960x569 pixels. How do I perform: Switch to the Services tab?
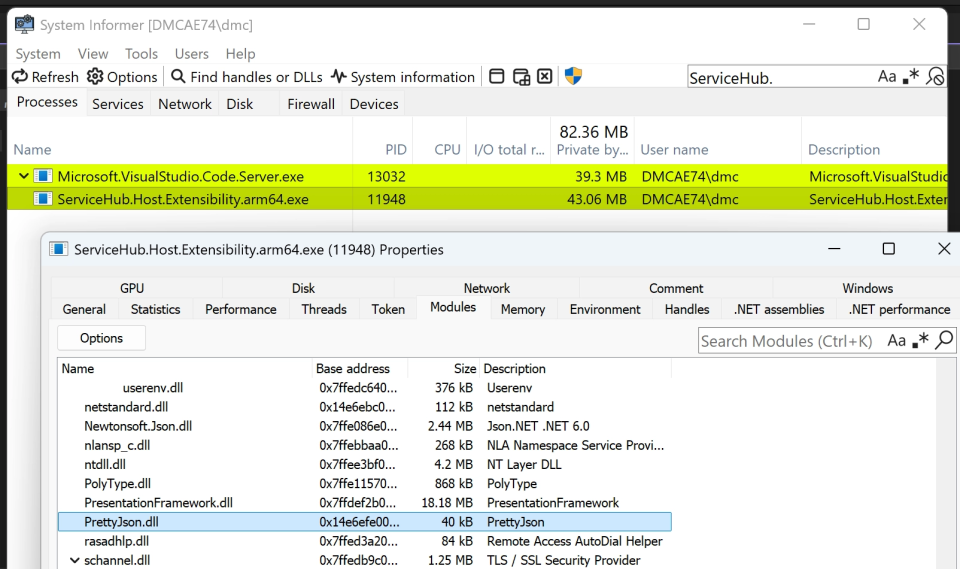click(118, 104)
